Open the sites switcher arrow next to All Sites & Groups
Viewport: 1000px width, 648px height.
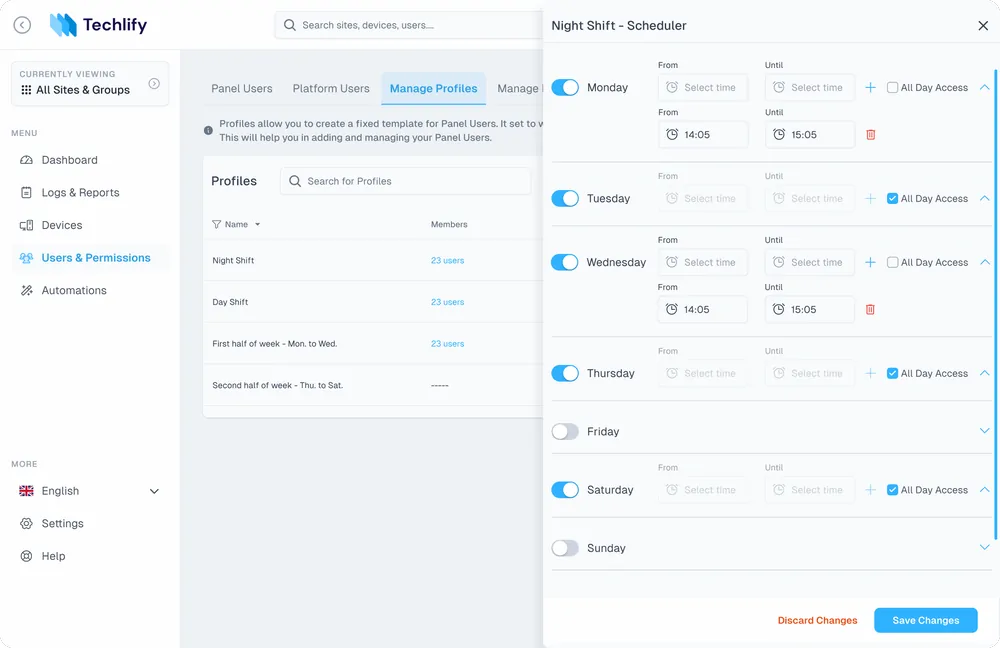[154, 84]
